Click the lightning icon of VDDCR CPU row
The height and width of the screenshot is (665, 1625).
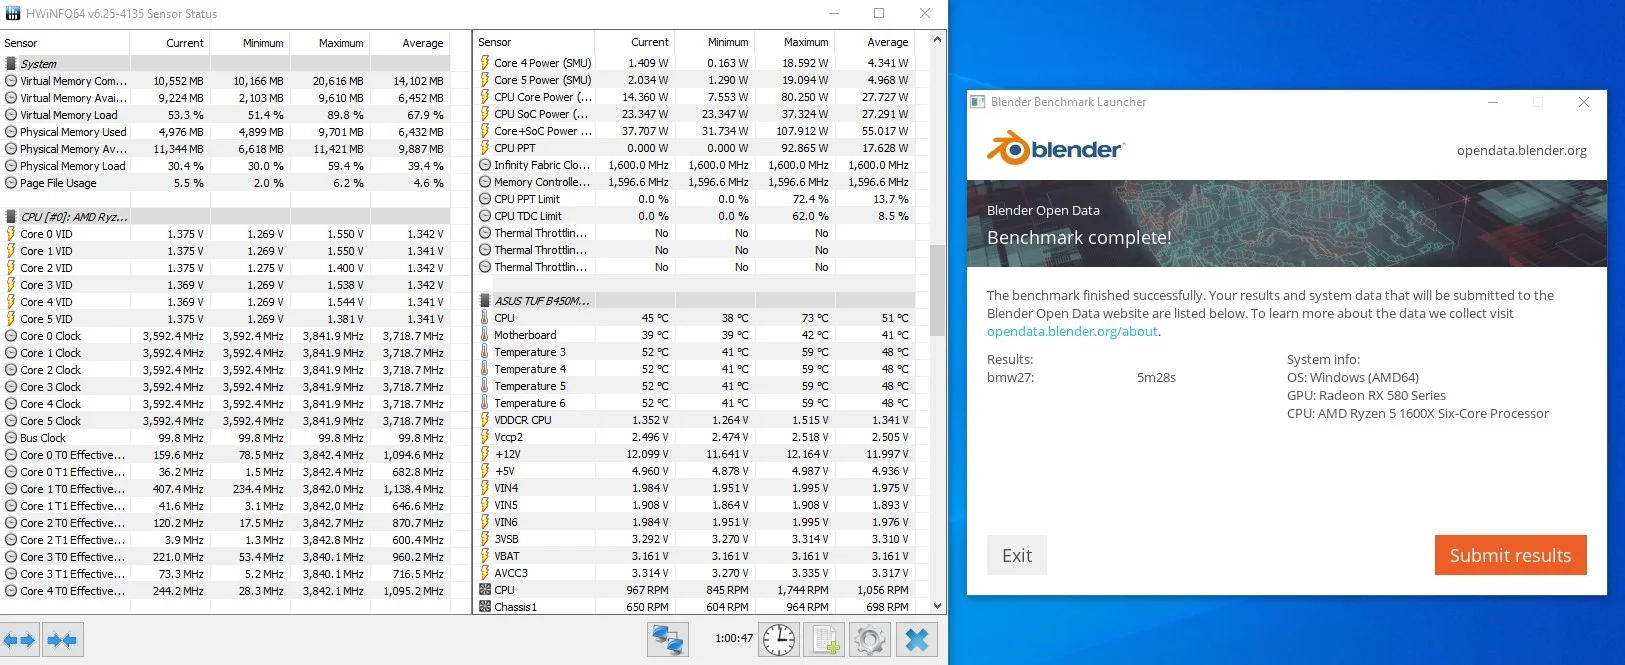[485, 420]
